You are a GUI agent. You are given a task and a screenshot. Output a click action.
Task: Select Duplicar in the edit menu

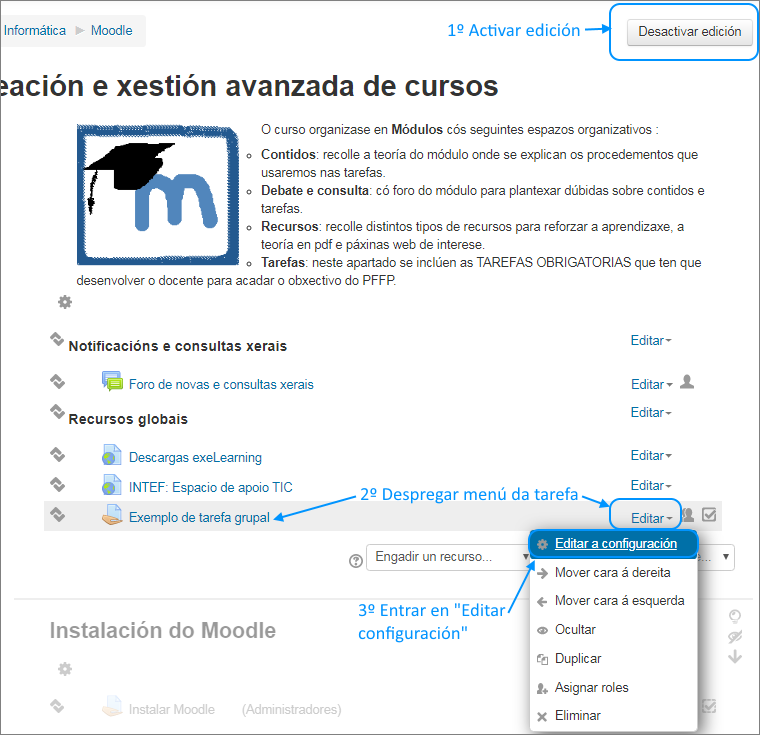coord(613,658)
